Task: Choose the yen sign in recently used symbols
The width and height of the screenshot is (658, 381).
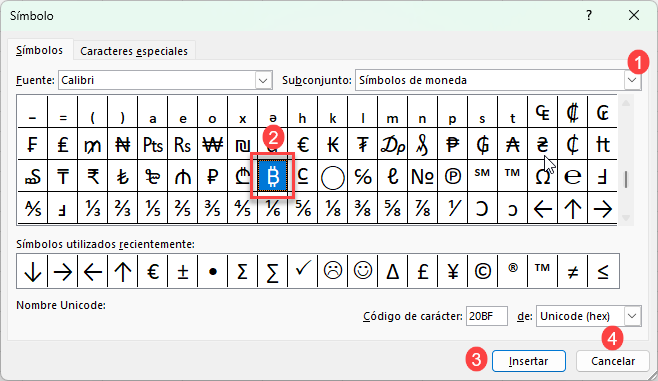Action: (452, 271)
